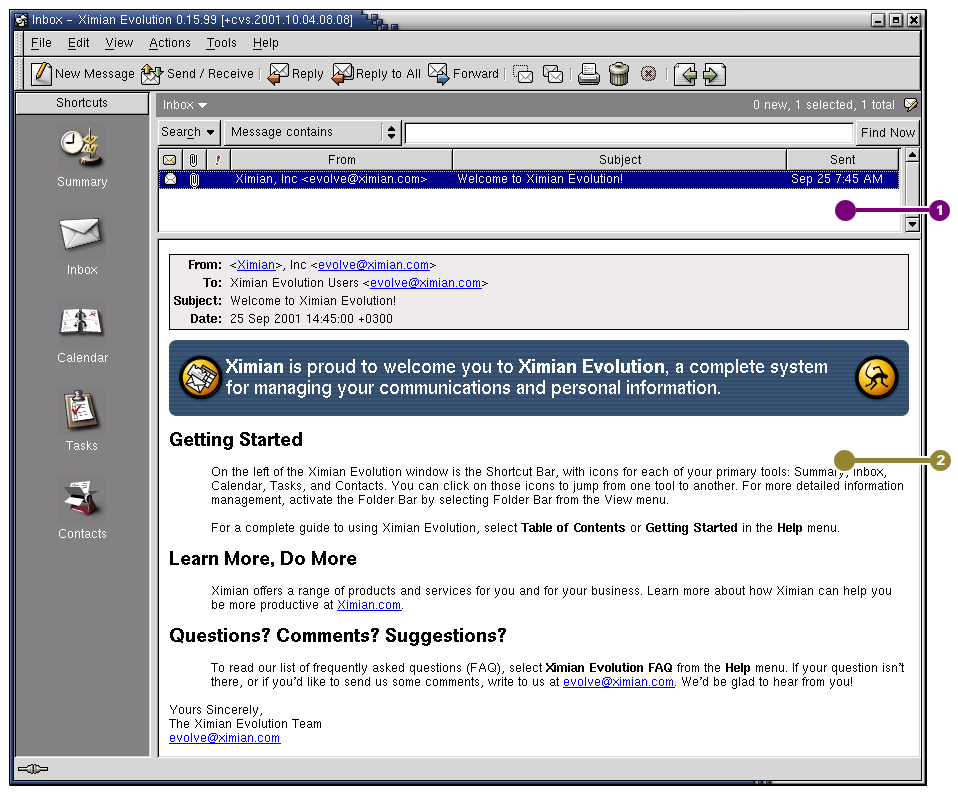The image size is (958, 792).
Task: Compose with the New Message button
Action: click(x=83, y=74)
